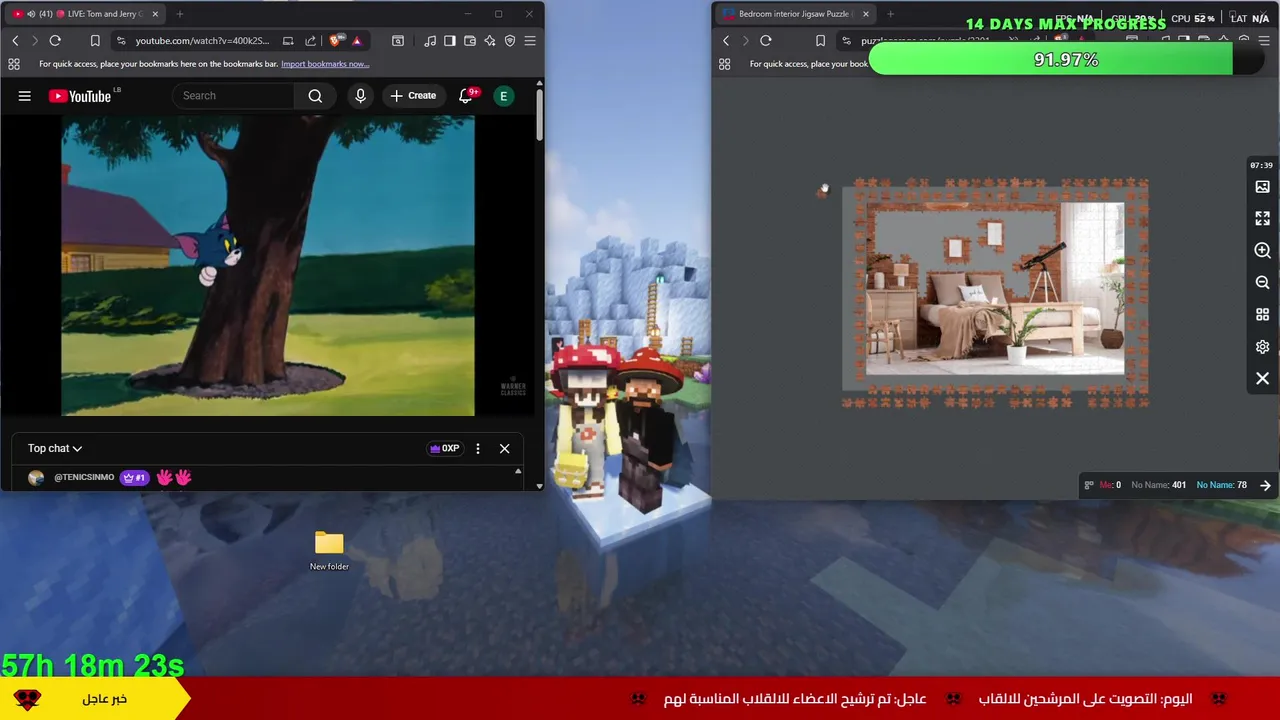Go back in the YouTube browser window
The image size is (1280, 720).
coord(15,40)
